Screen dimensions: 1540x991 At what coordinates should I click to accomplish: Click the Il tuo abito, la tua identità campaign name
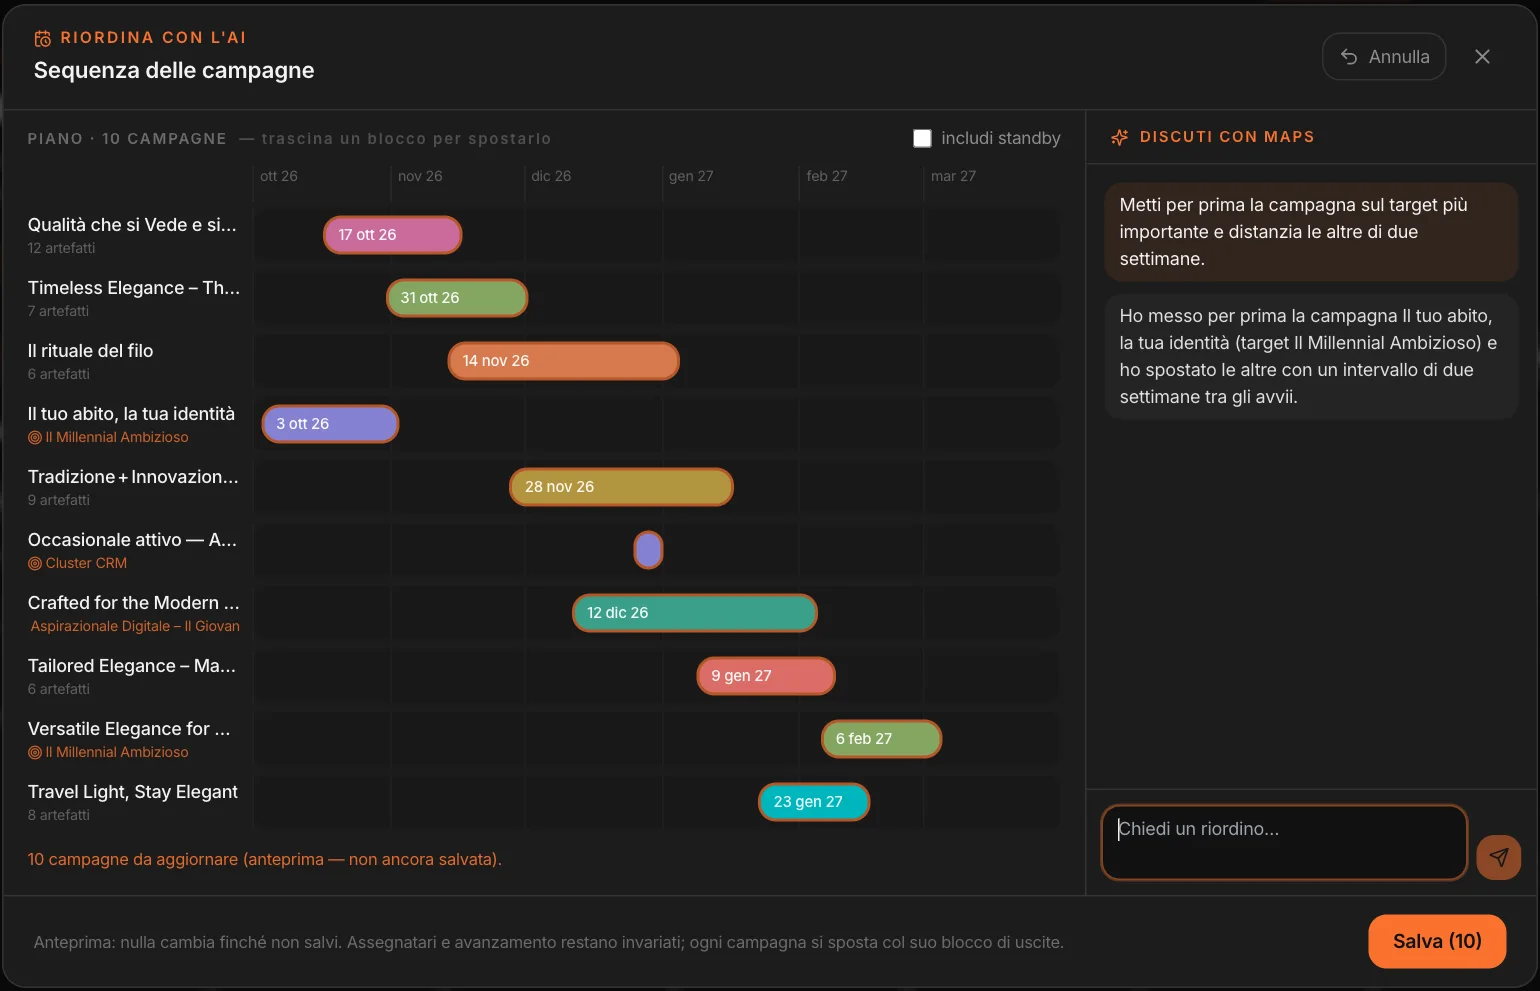point(132,414)
